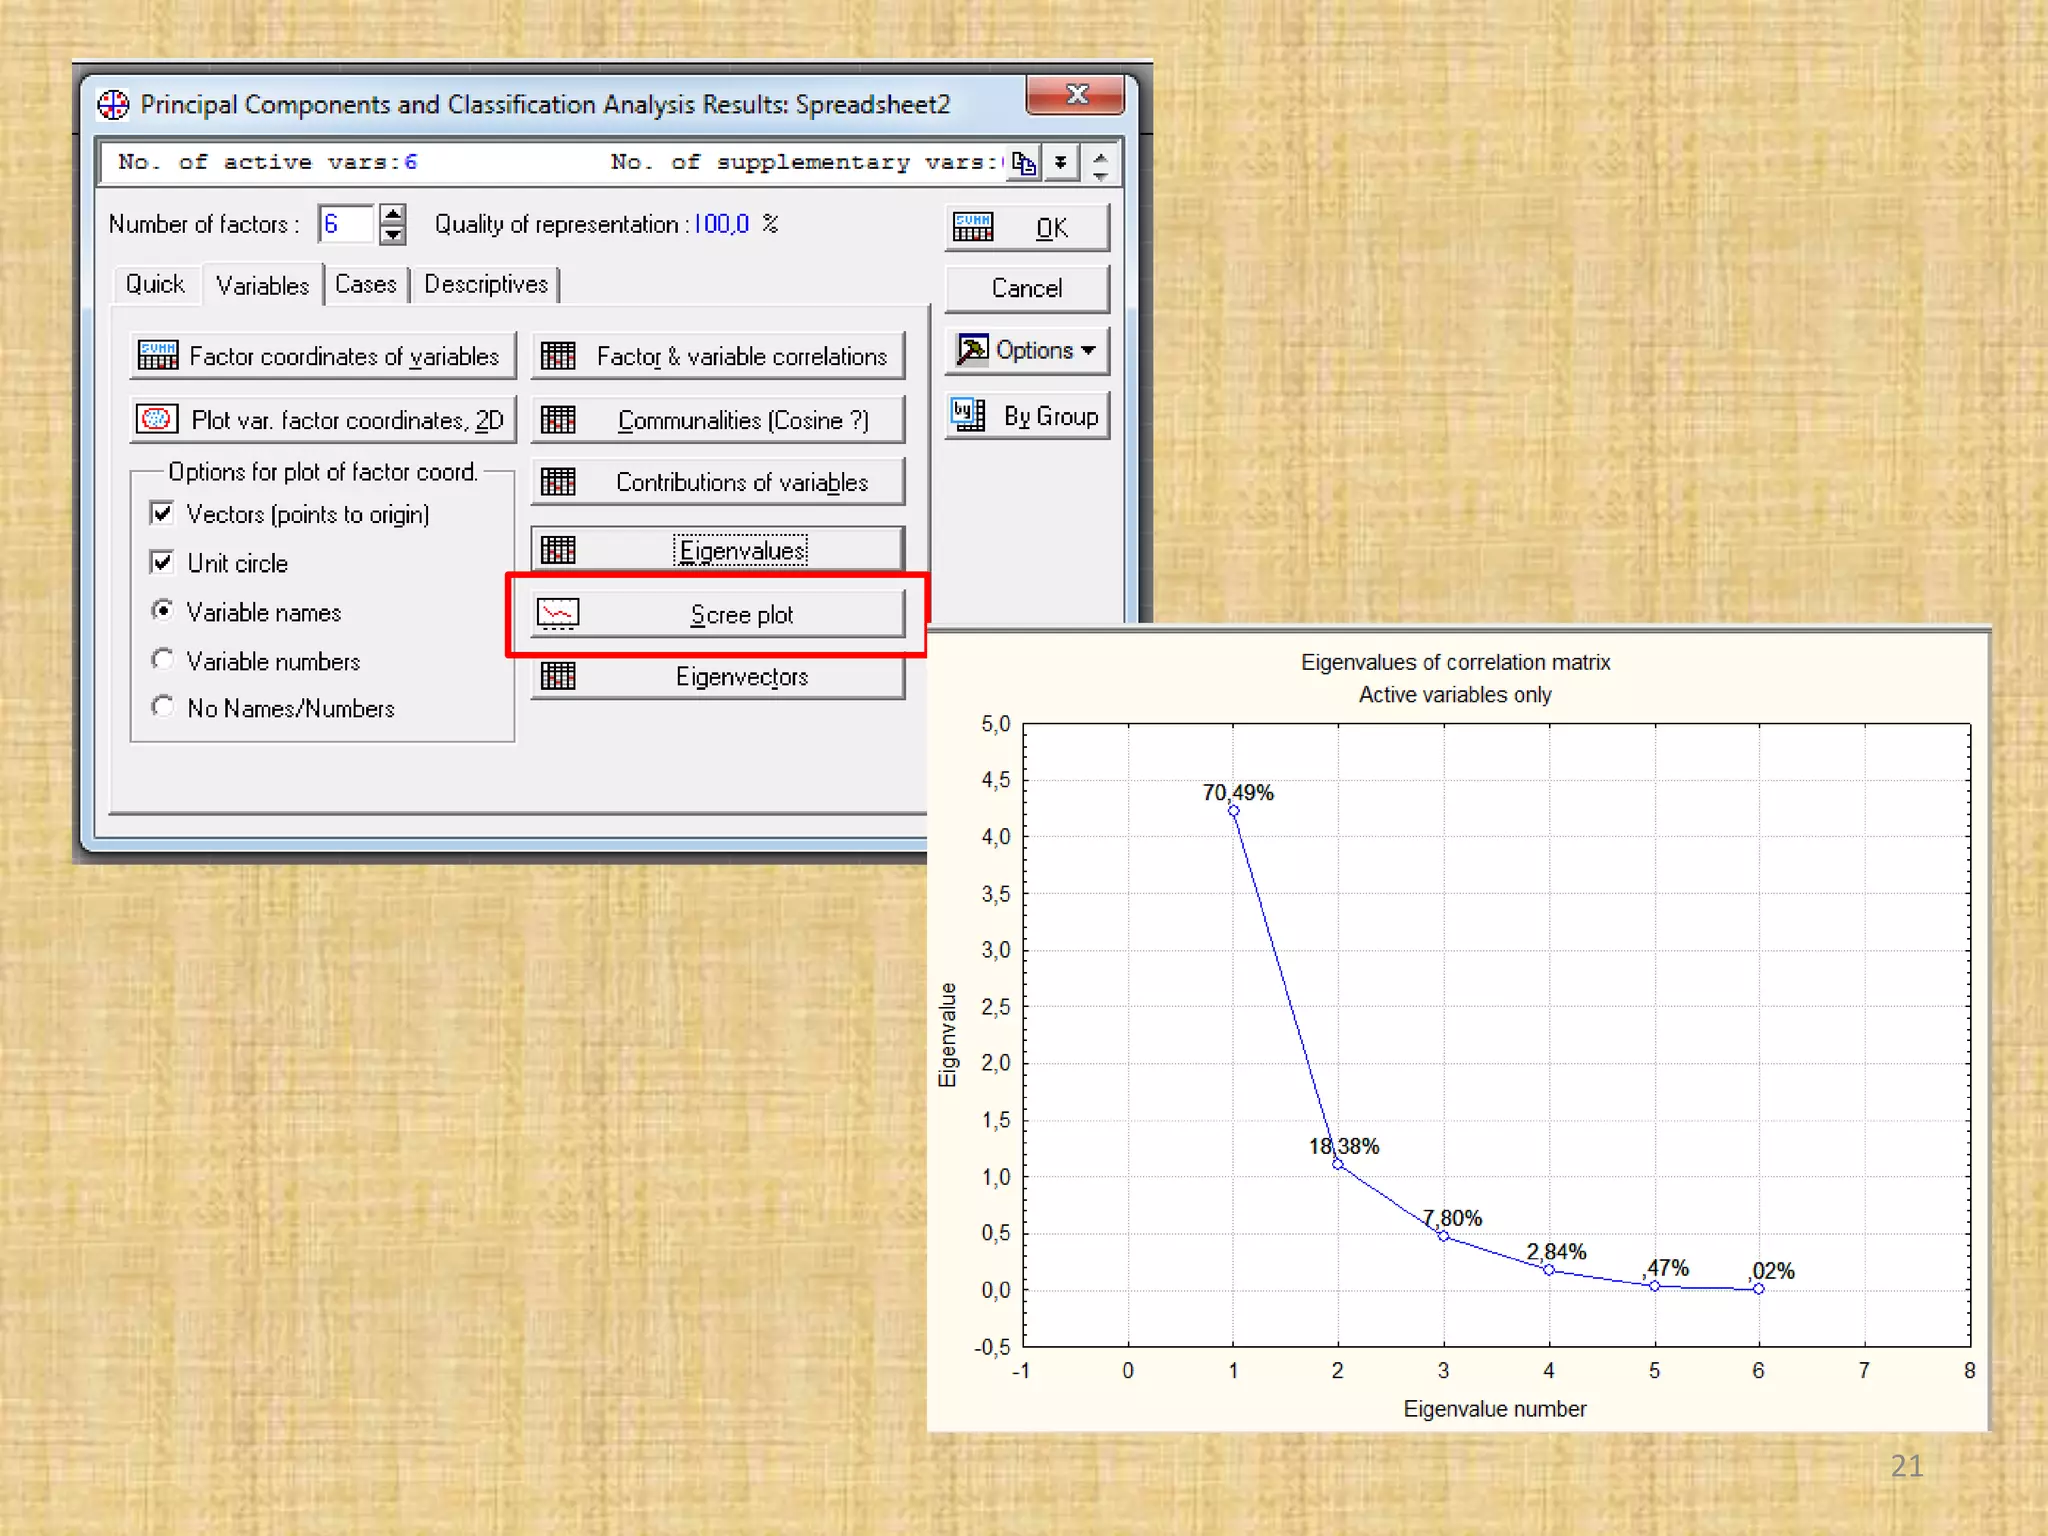This screenshot has width=2048, height=1536.
Task: Open the Options dropdown menu
Action: tap(1028, 350)
